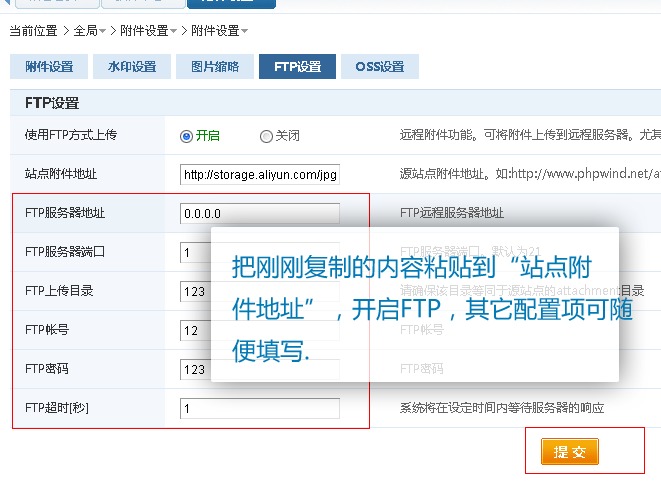Image resolution: width=661 pixels, height=486 pixels.
Task: Open the 图片缩略 tab
Action: tap(215, 67)
